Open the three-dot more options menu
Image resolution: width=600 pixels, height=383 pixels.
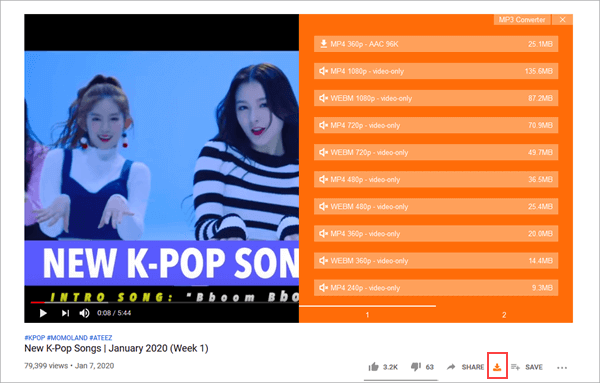coord(562,368)
